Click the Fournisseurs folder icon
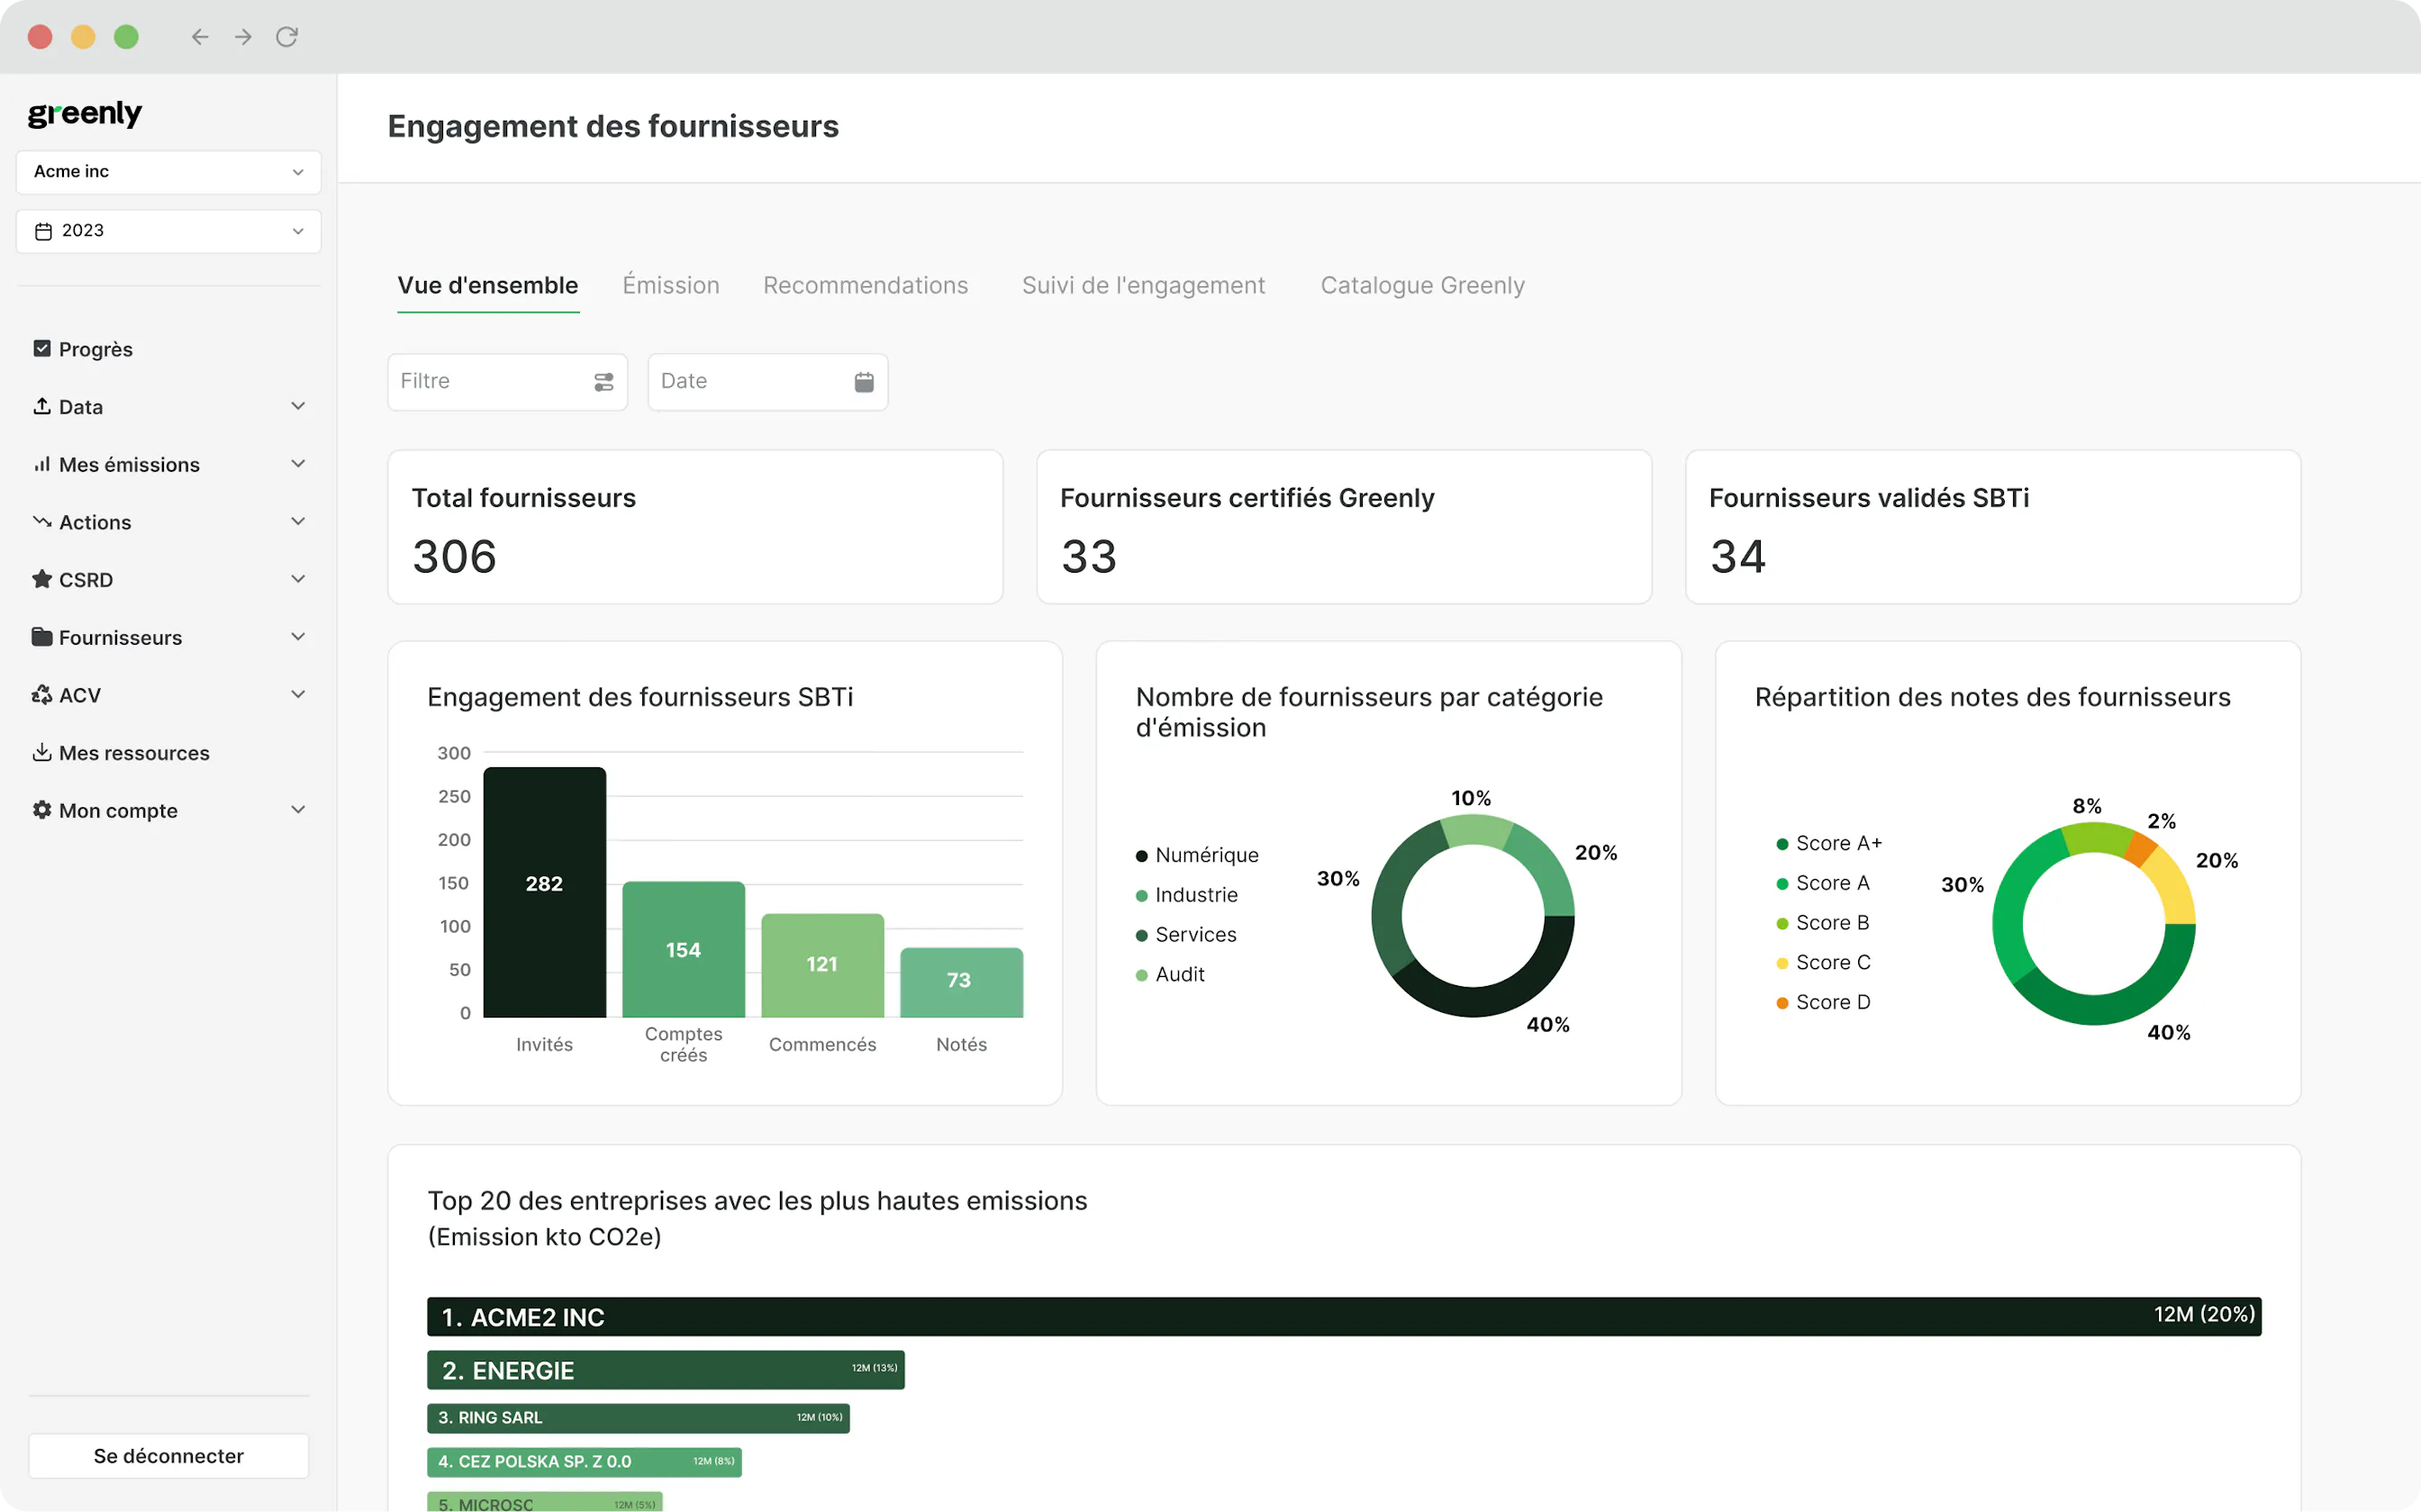Viewport: 2421px width, 1512px height. coord(42,637)
